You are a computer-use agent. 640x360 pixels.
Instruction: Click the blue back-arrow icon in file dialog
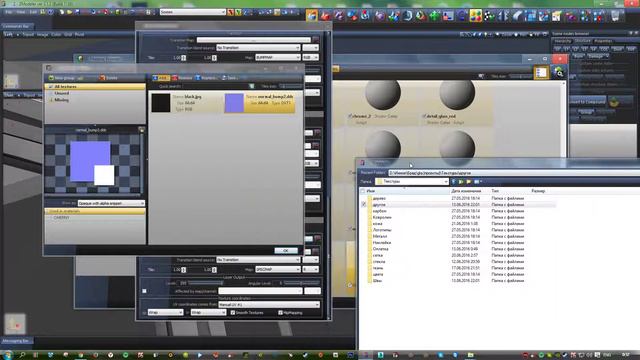[x=453, y=181]
